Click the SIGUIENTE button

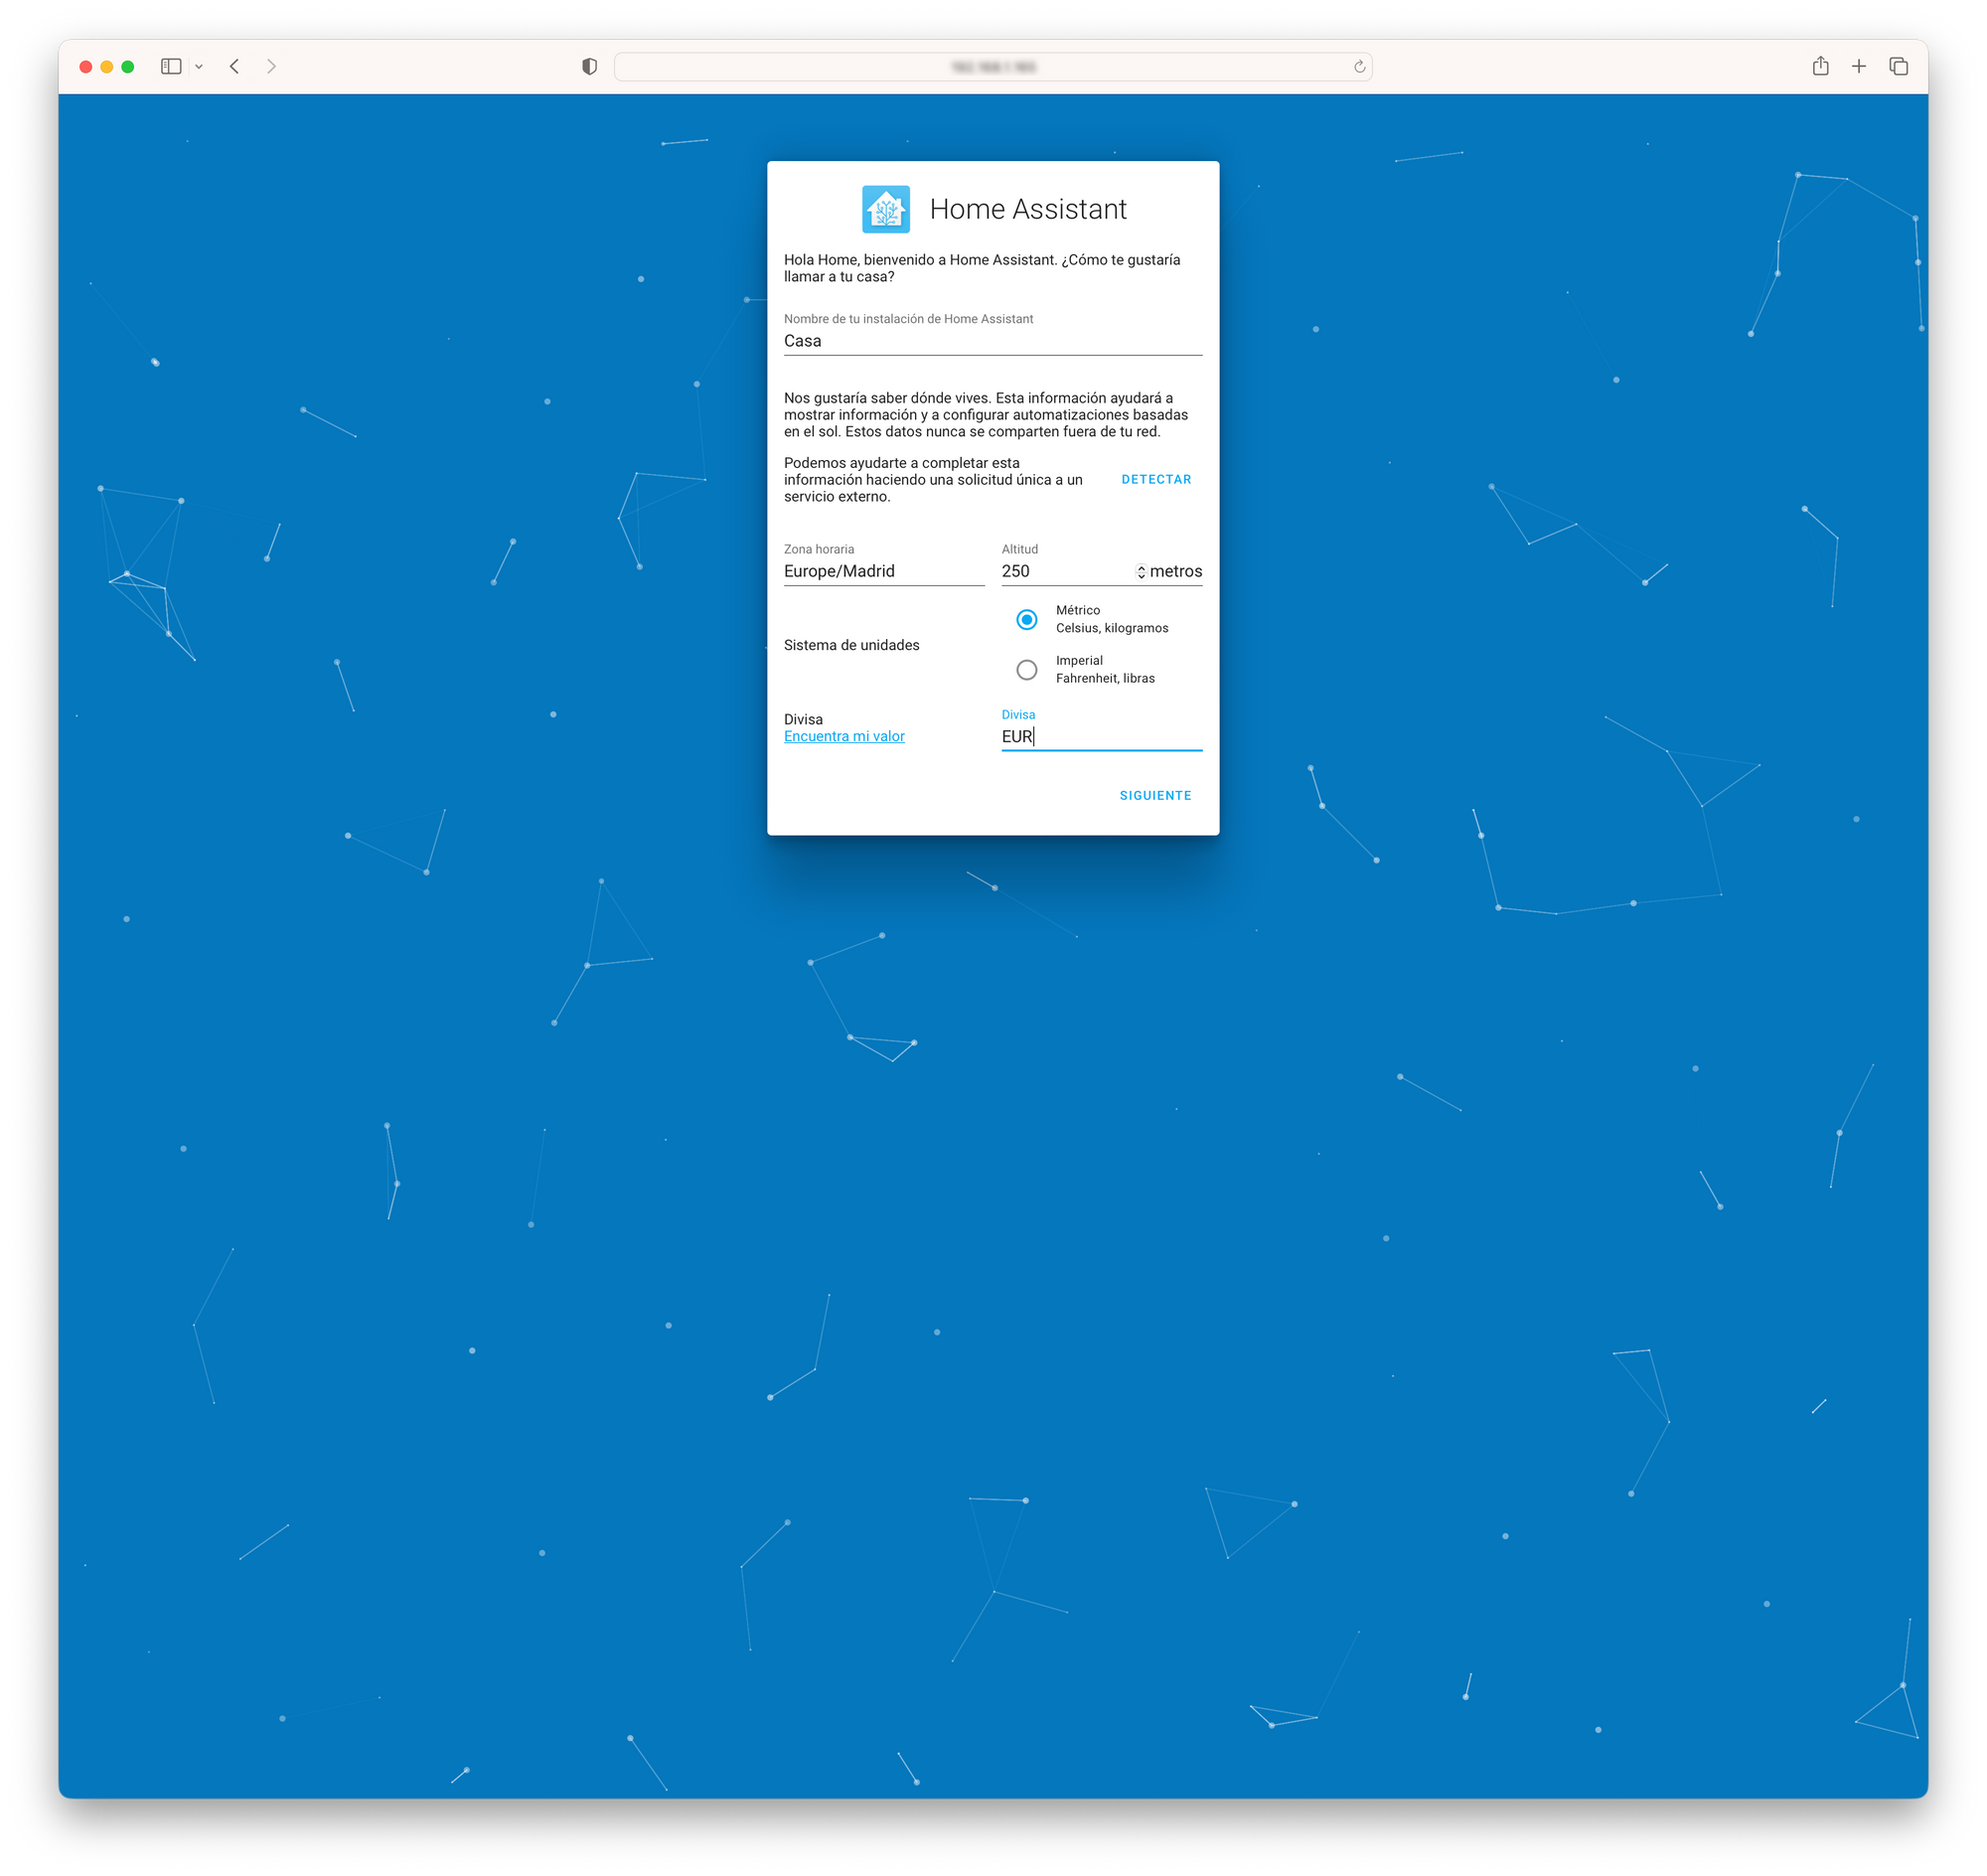coord(1155,795)
